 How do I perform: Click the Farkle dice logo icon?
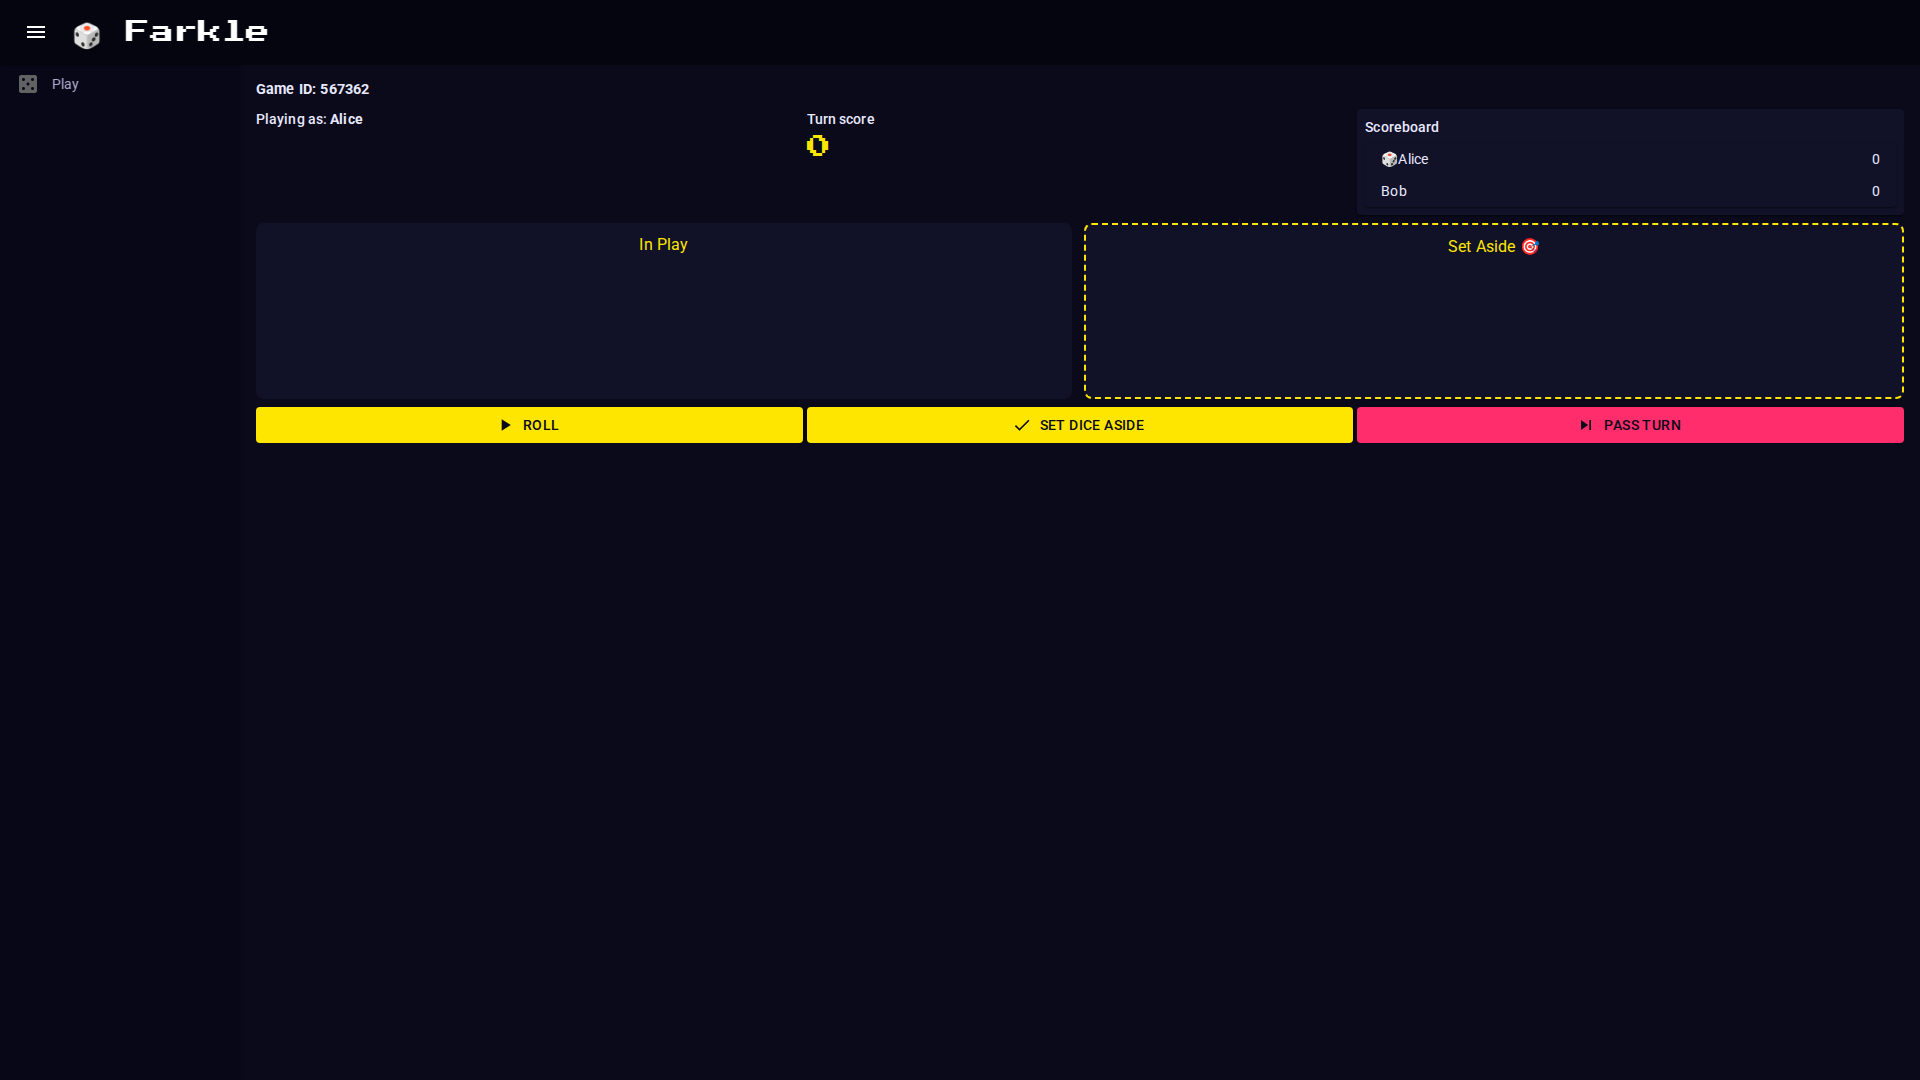87,35
